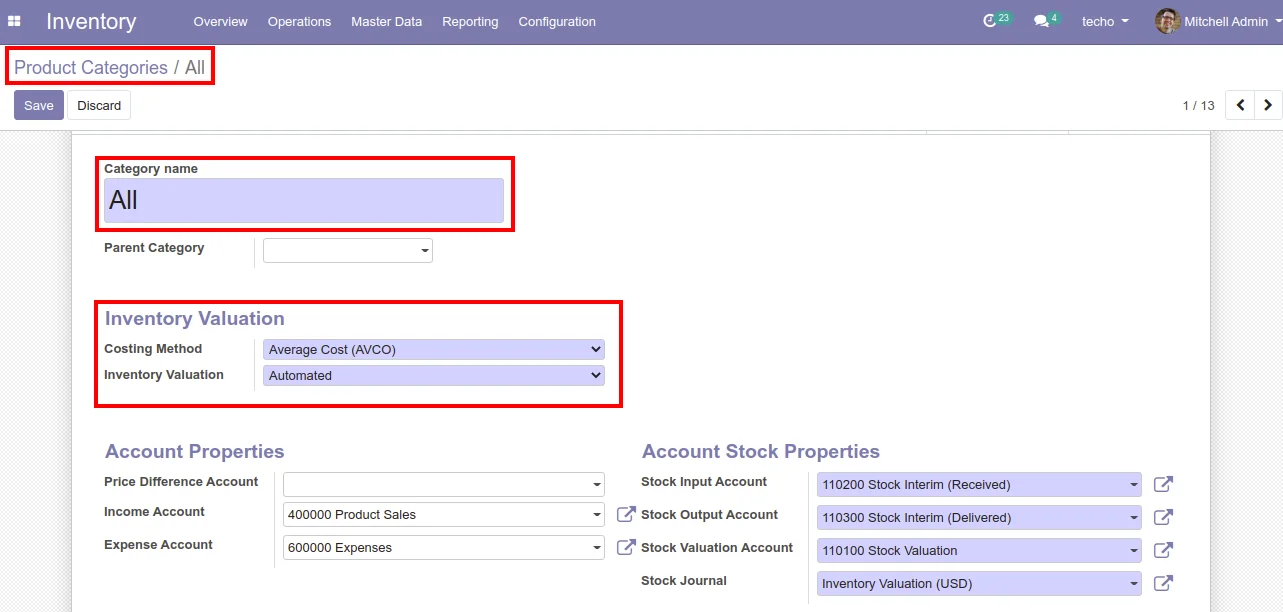
Task: Open external link for Stock Journal
Action: 1163,583
